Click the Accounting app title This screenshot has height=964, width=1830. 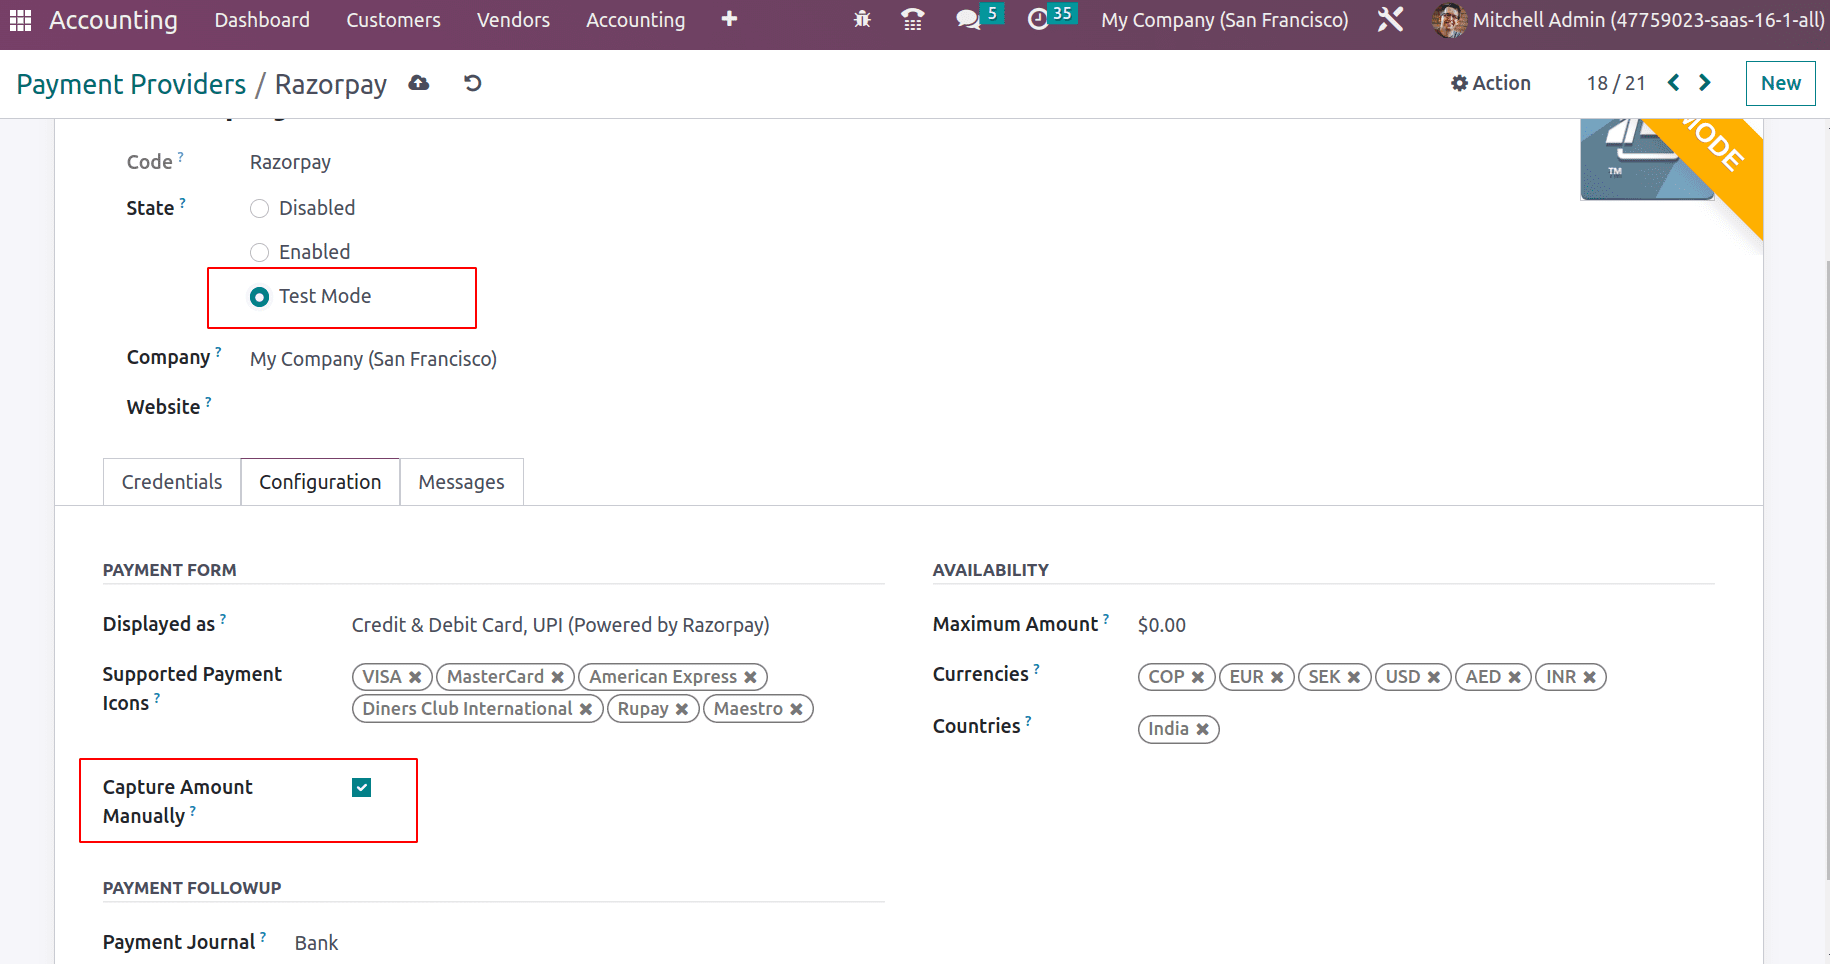(x=113, y=20)
